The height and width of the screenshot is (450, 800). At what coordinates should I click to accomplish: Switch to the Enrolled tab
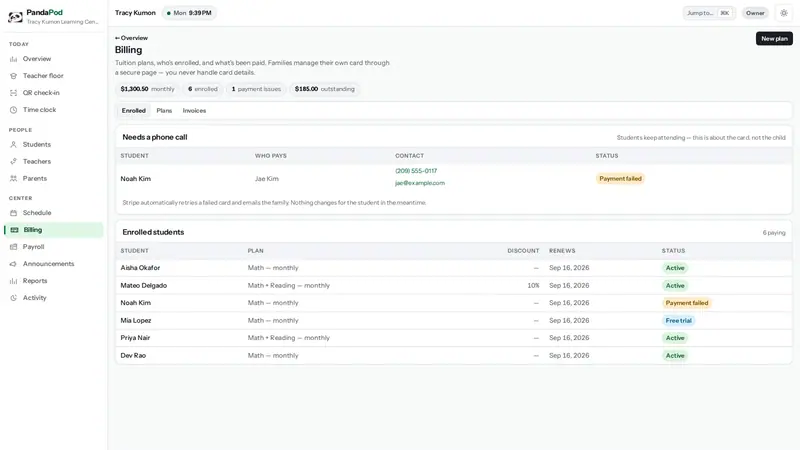(x=134, y=111)
